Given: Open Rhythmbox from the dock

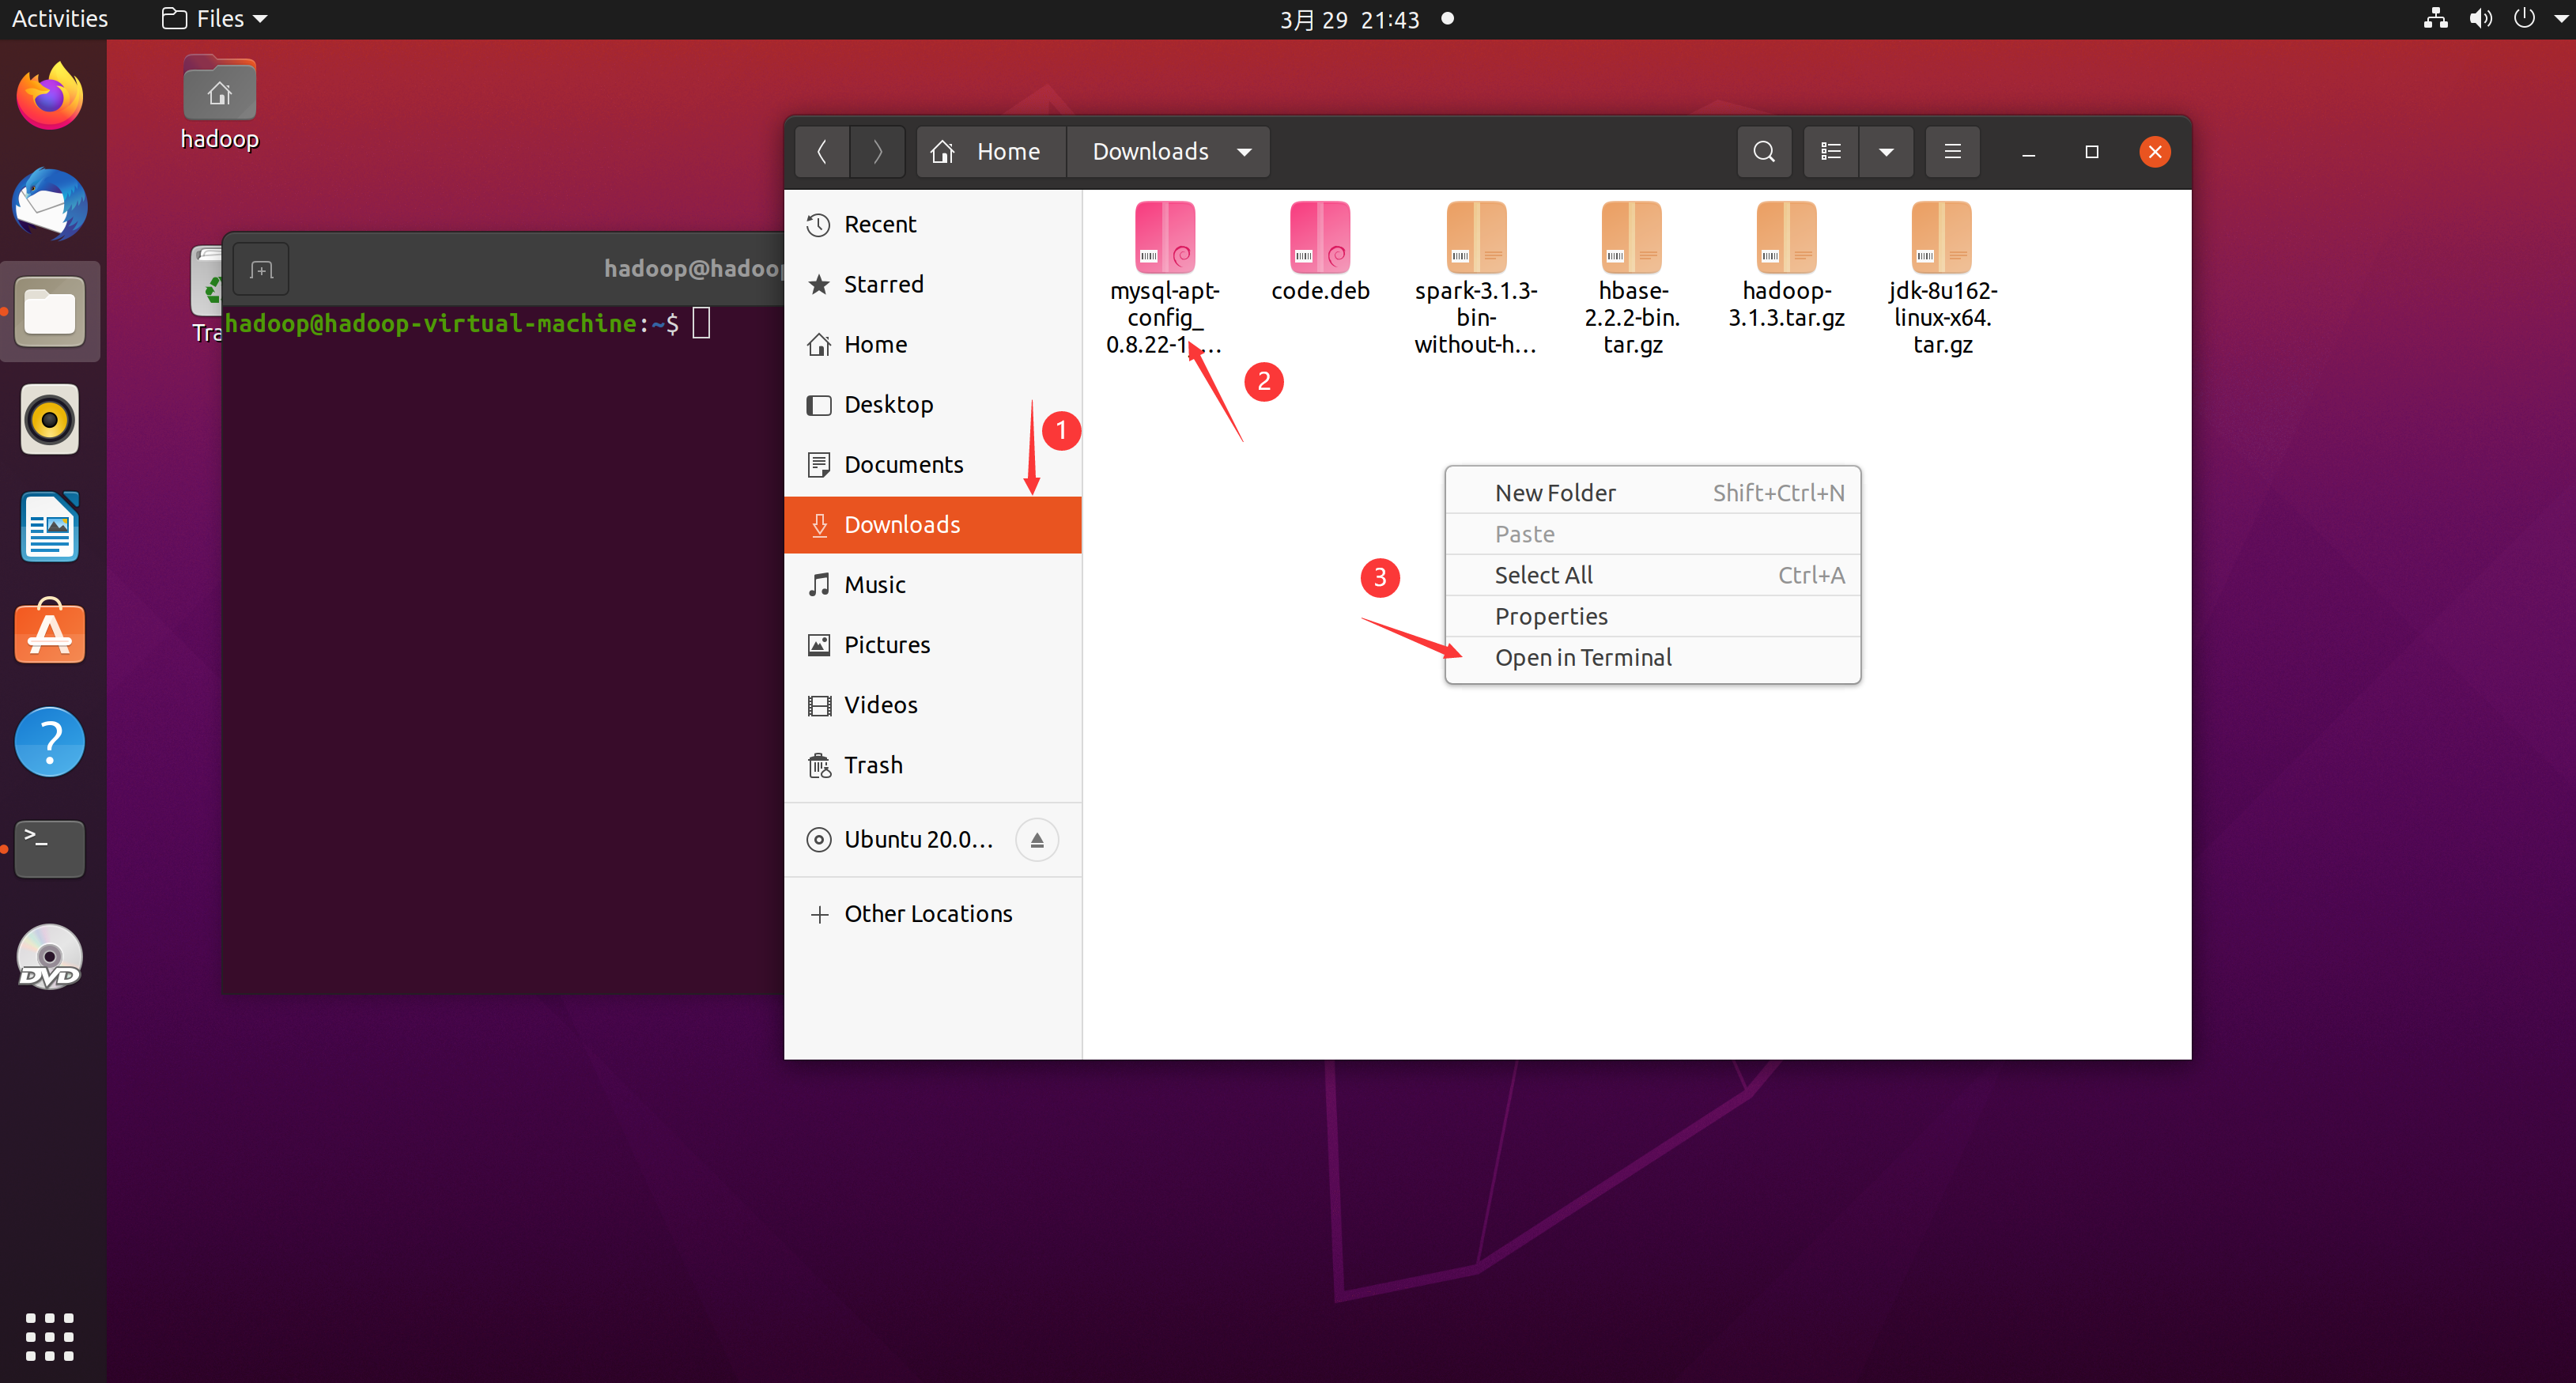Looking at the screenshot, I should pos(49,419).
